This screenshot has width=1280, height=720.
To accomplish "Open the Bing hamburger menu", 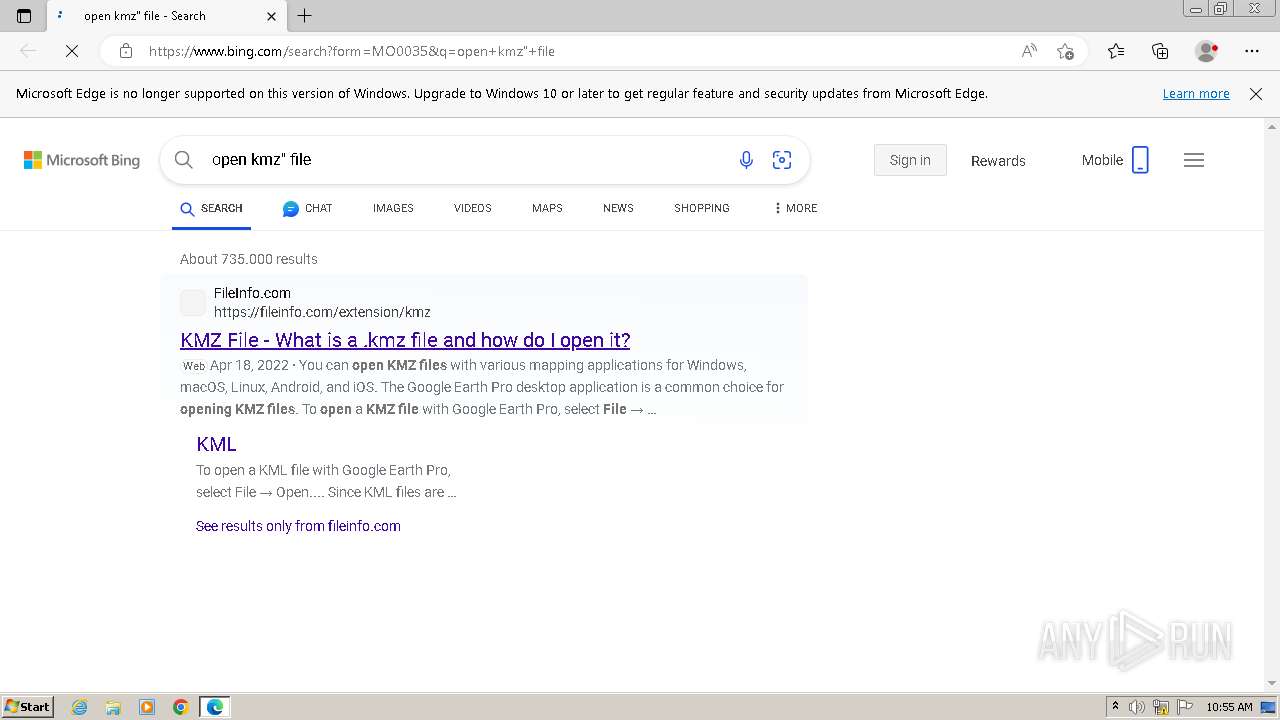I will pos(1194,160).
